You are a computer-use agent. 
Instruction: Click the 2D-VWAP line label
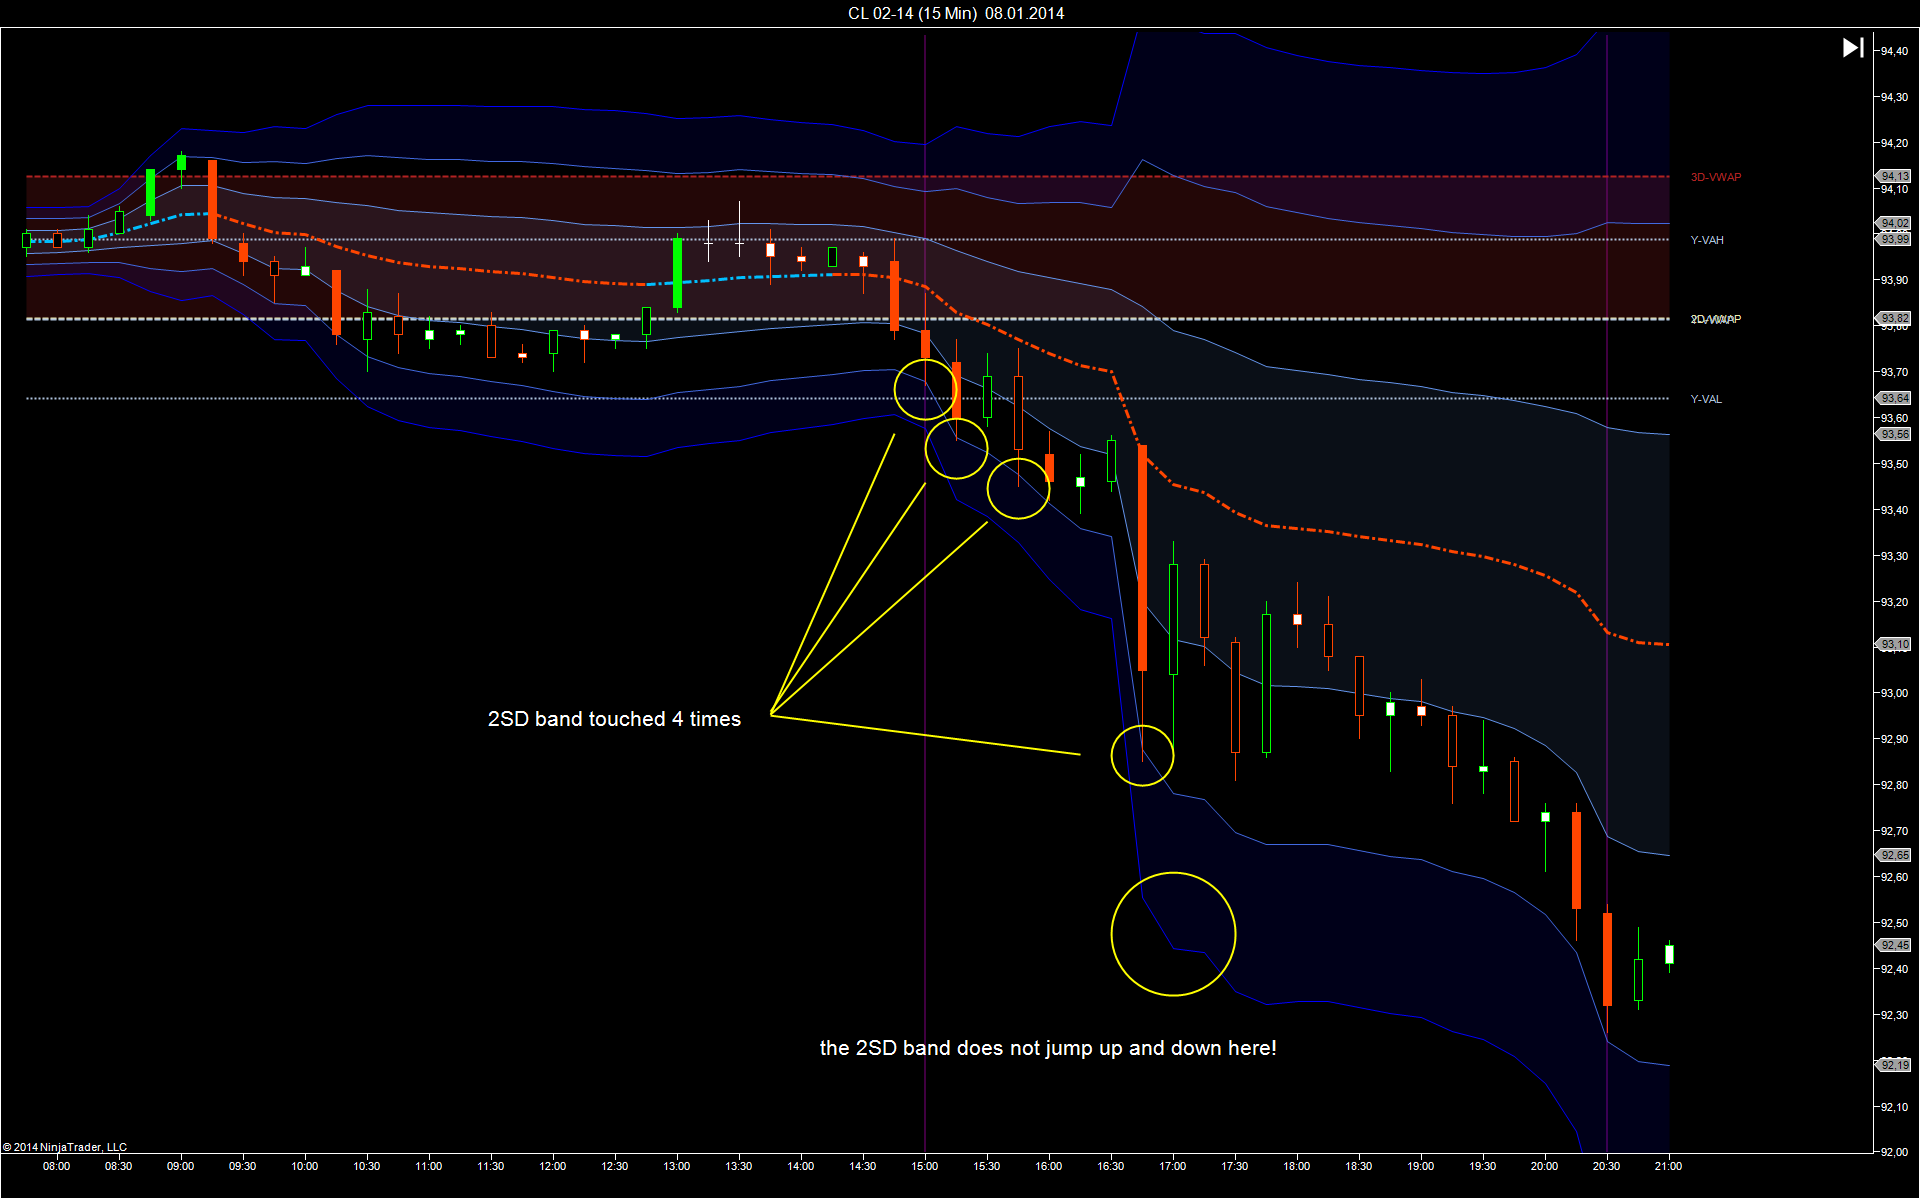tap(1716, 319)
